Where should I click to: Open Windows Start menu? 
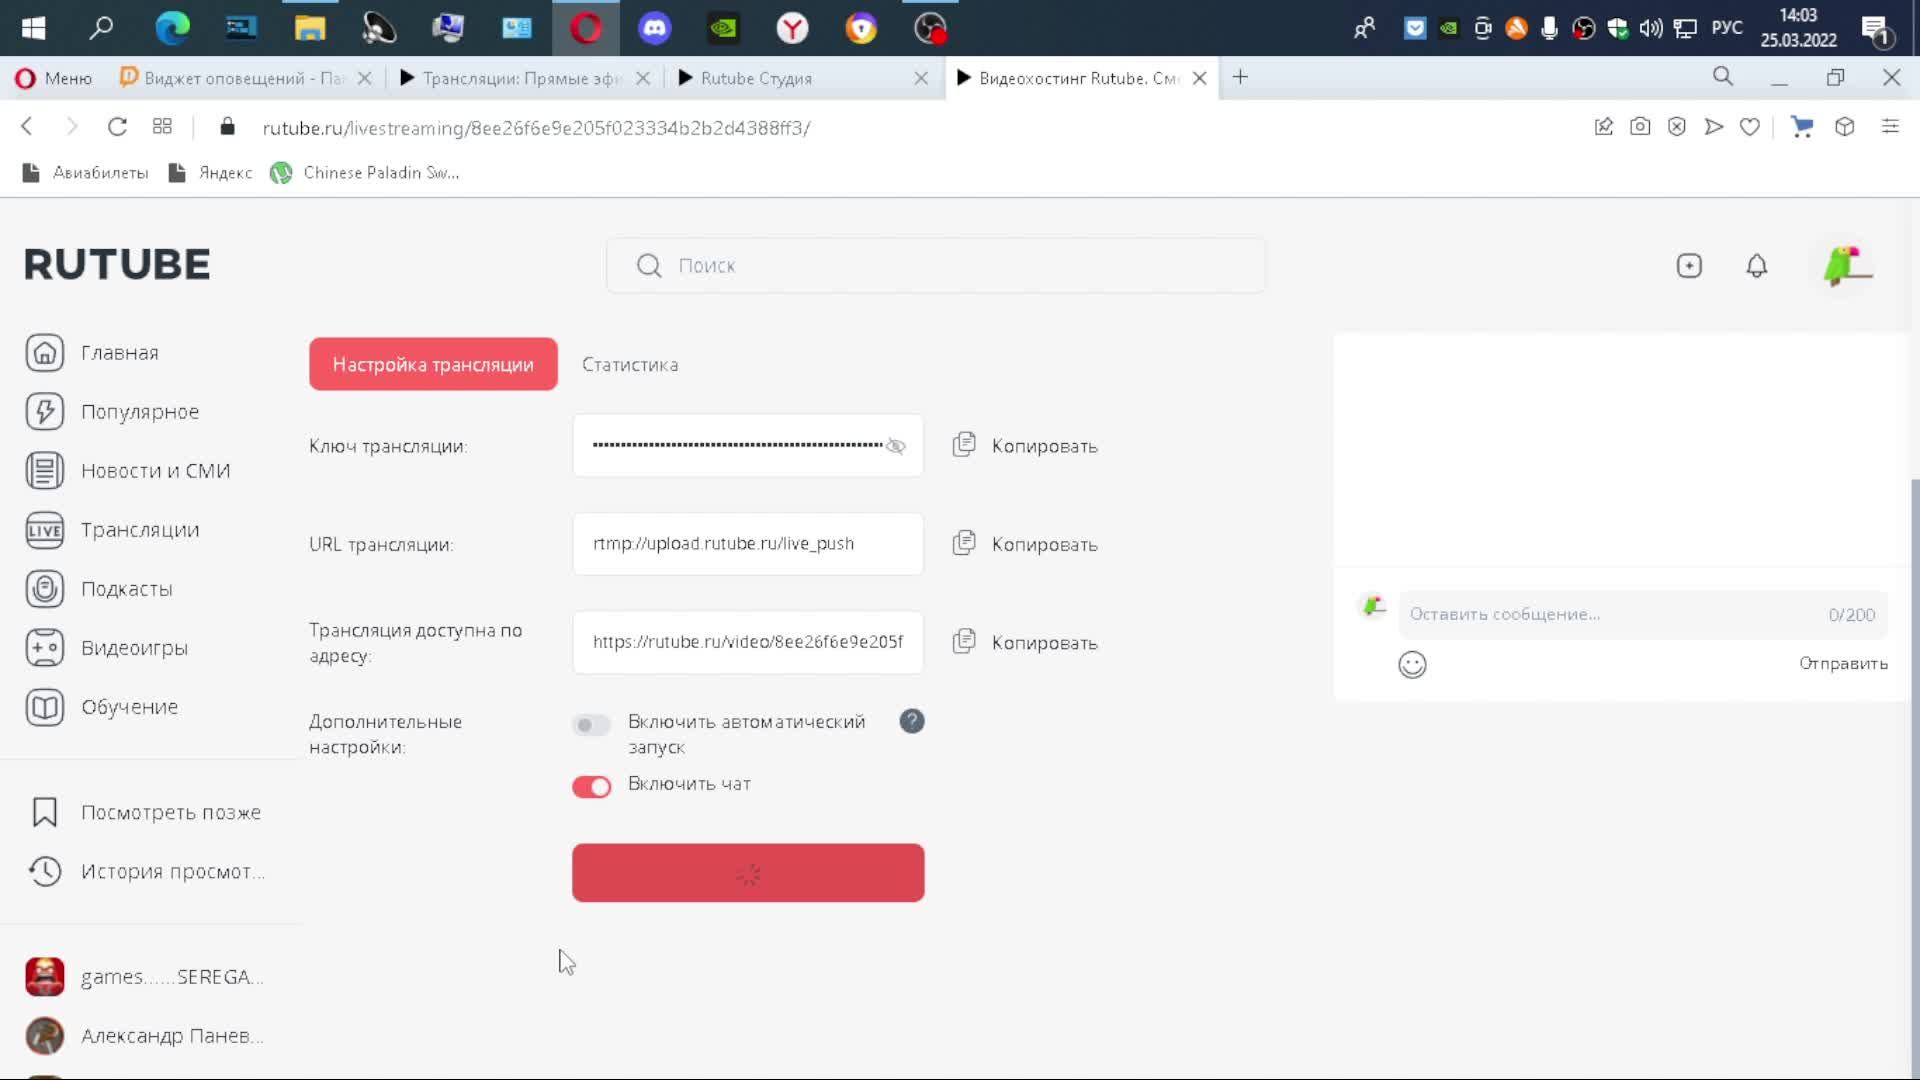33,28
